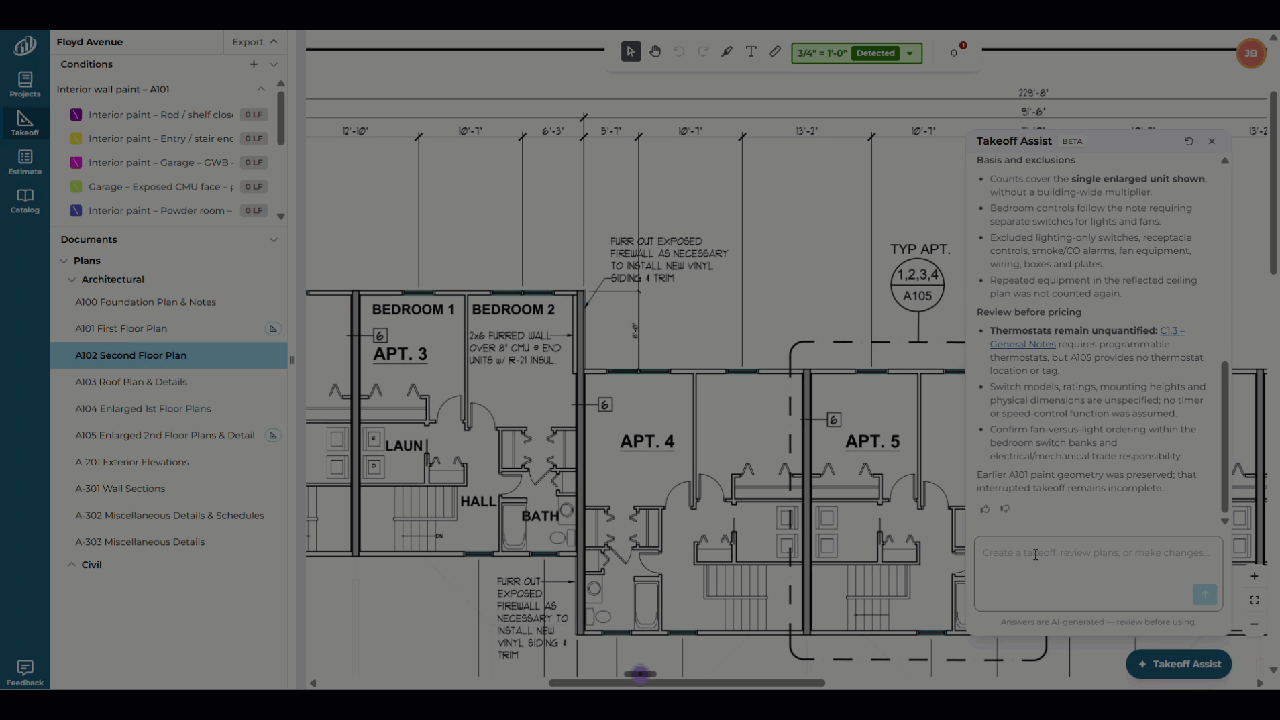Open the scale dropdown showing 3/4" = 1'-0"

pyautogui.click(x=856, y=53)
